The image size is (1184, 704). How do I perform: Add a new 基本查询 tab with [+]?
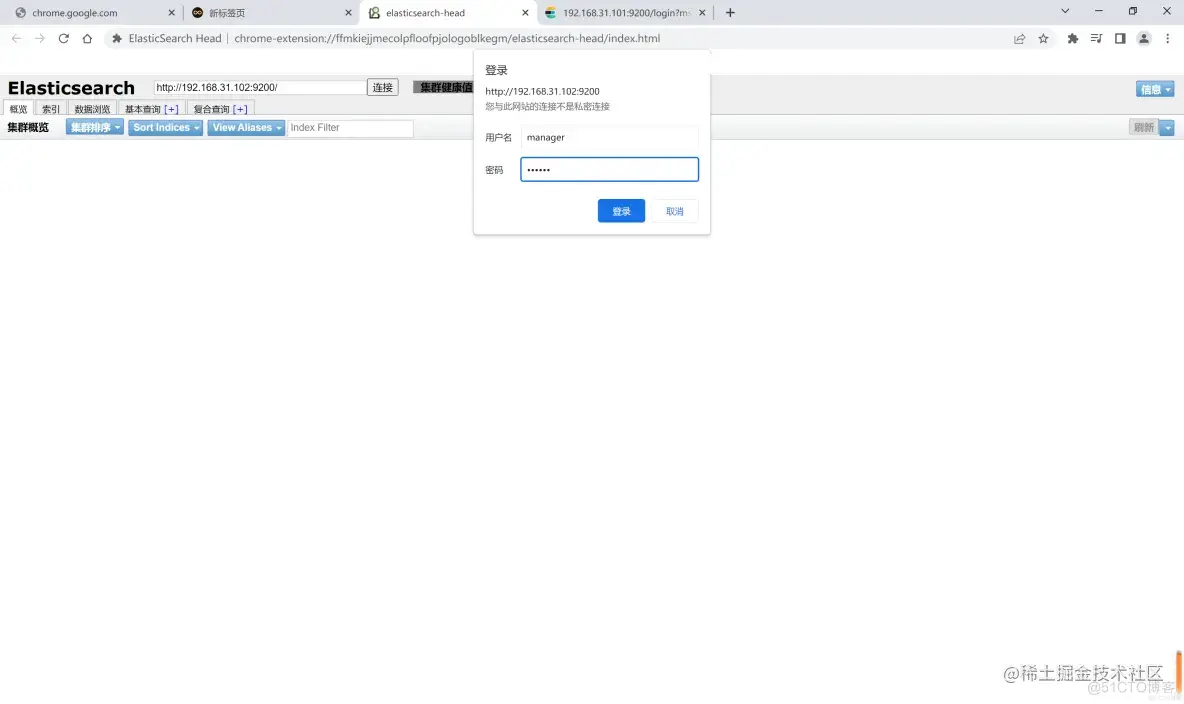point(171,109)
